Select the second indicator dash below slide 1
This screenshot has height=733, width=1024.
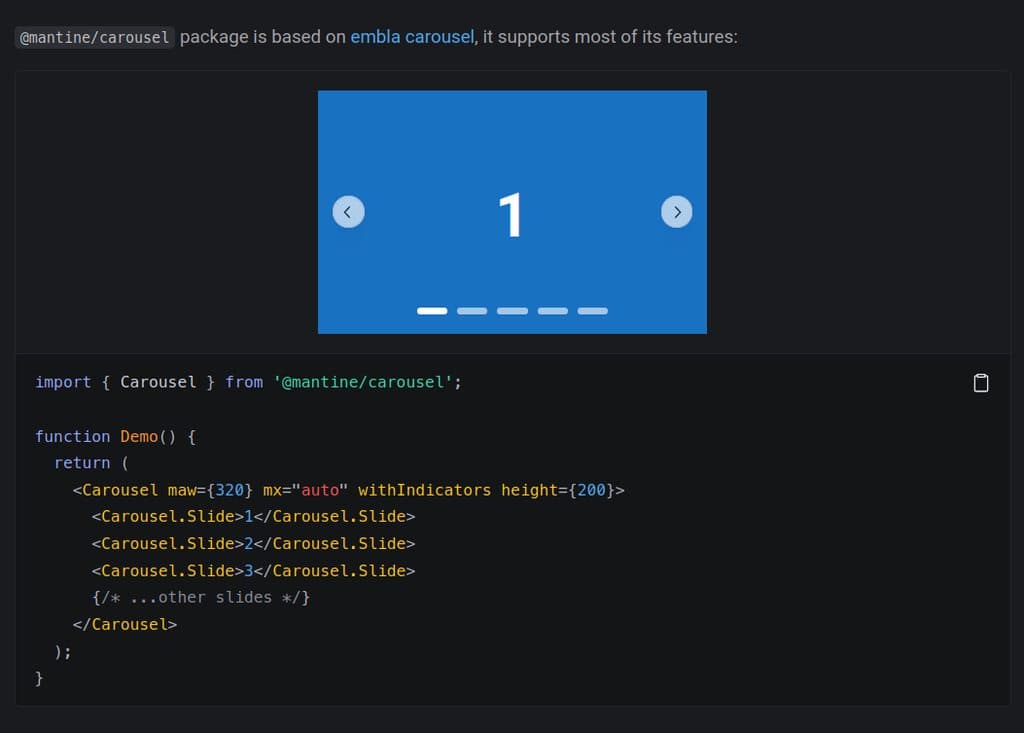click(472, 310)
